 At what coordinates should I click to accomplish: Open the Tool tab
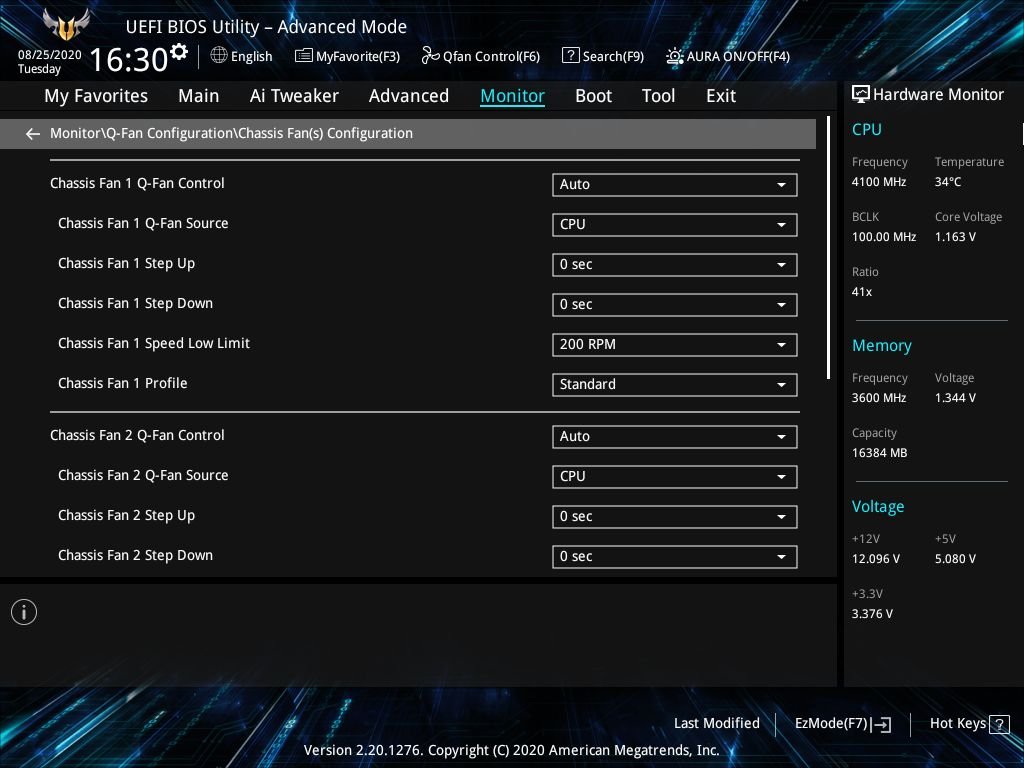pyautogui.click(x=658, y=96)
